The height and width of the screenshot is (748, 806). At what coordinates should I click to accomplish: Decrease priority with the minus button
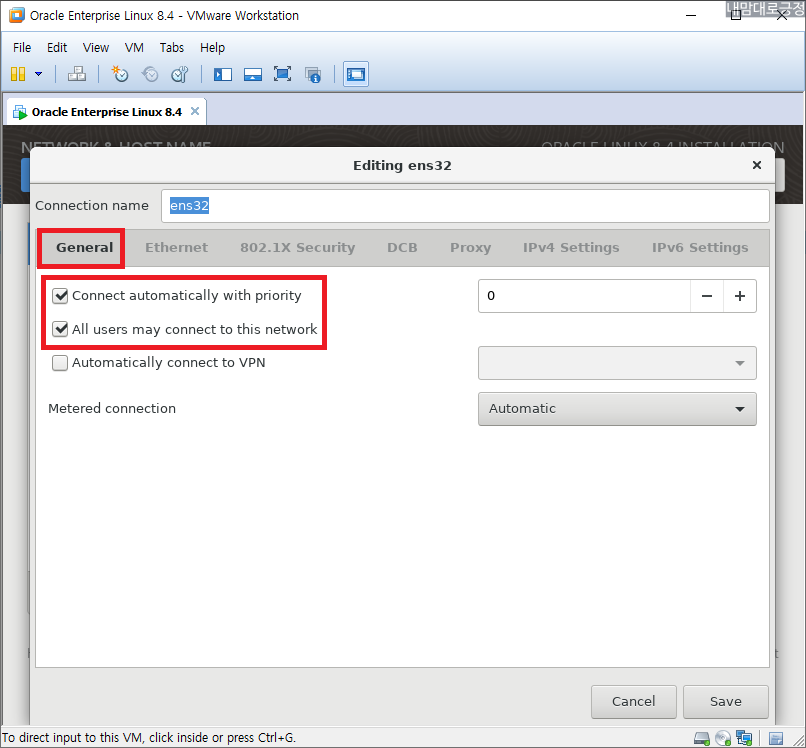pyautogui.click(x=707, y=296)
